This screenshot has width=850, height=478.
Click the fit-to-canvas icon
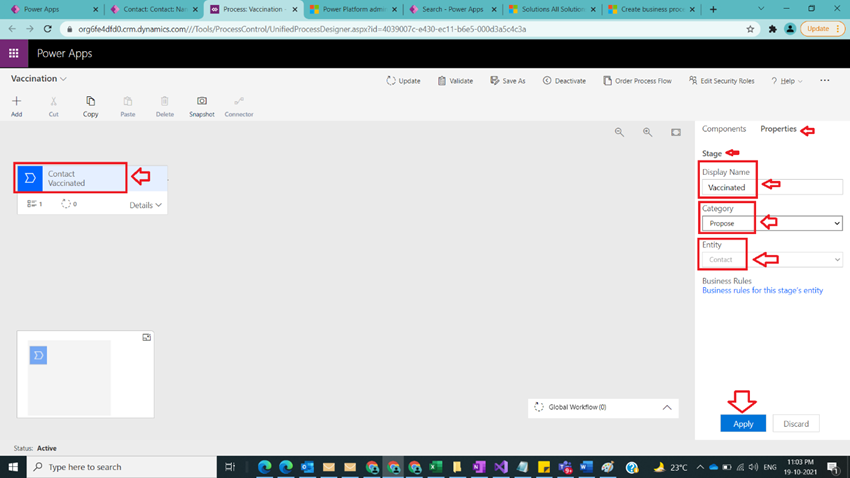(675, 132)
